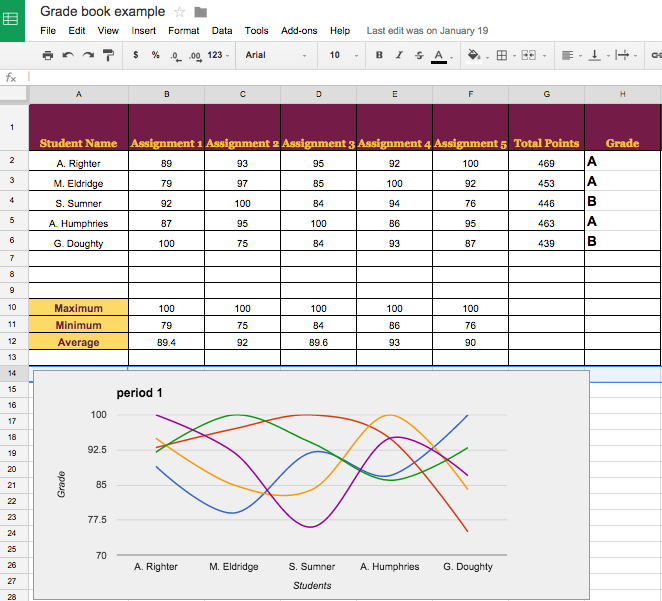
Task: Click 'Last edit was on January 19' link
Action: point(427,31)
